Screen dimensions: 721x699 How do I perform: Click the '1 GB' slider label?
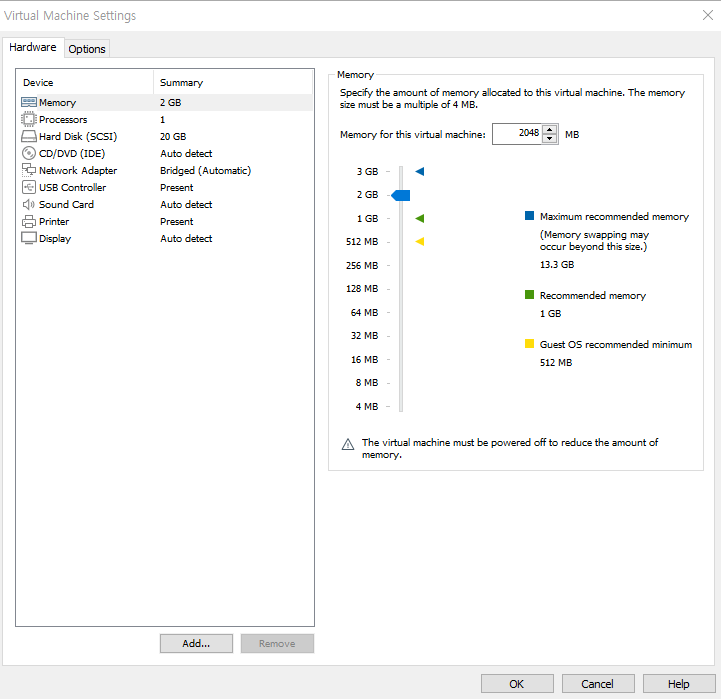click(x=367, y=218)
